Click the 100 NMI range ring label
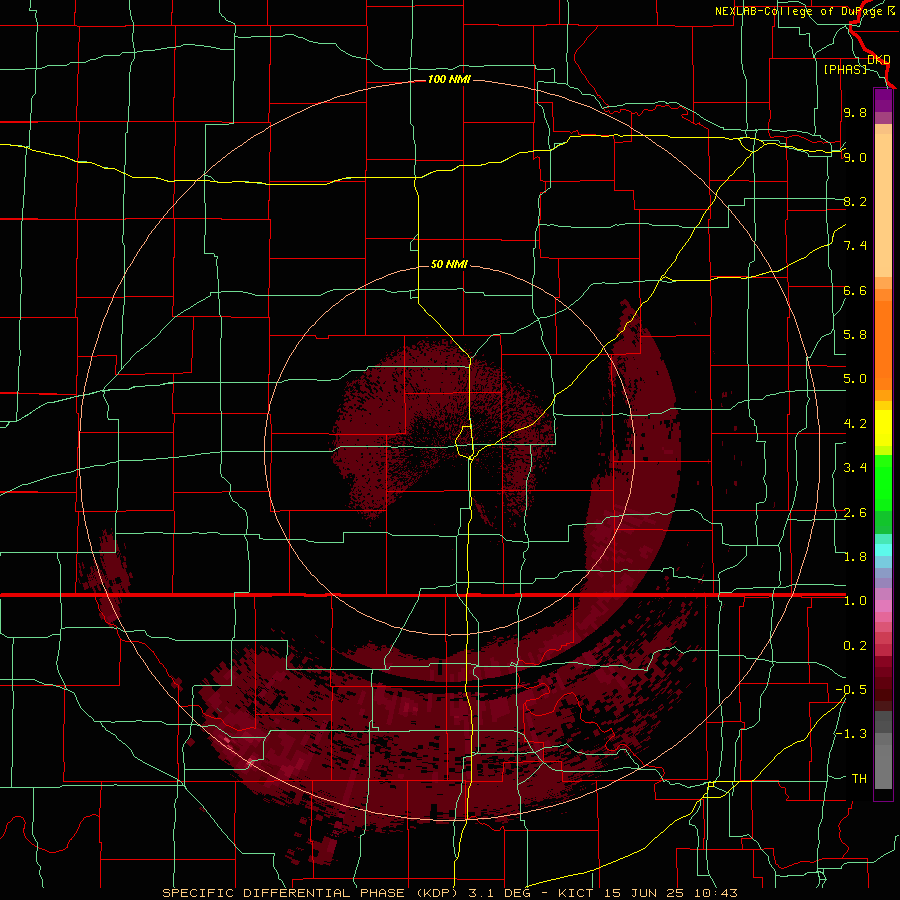The height and width of the screenshot is (900, 900). point(449,79)
